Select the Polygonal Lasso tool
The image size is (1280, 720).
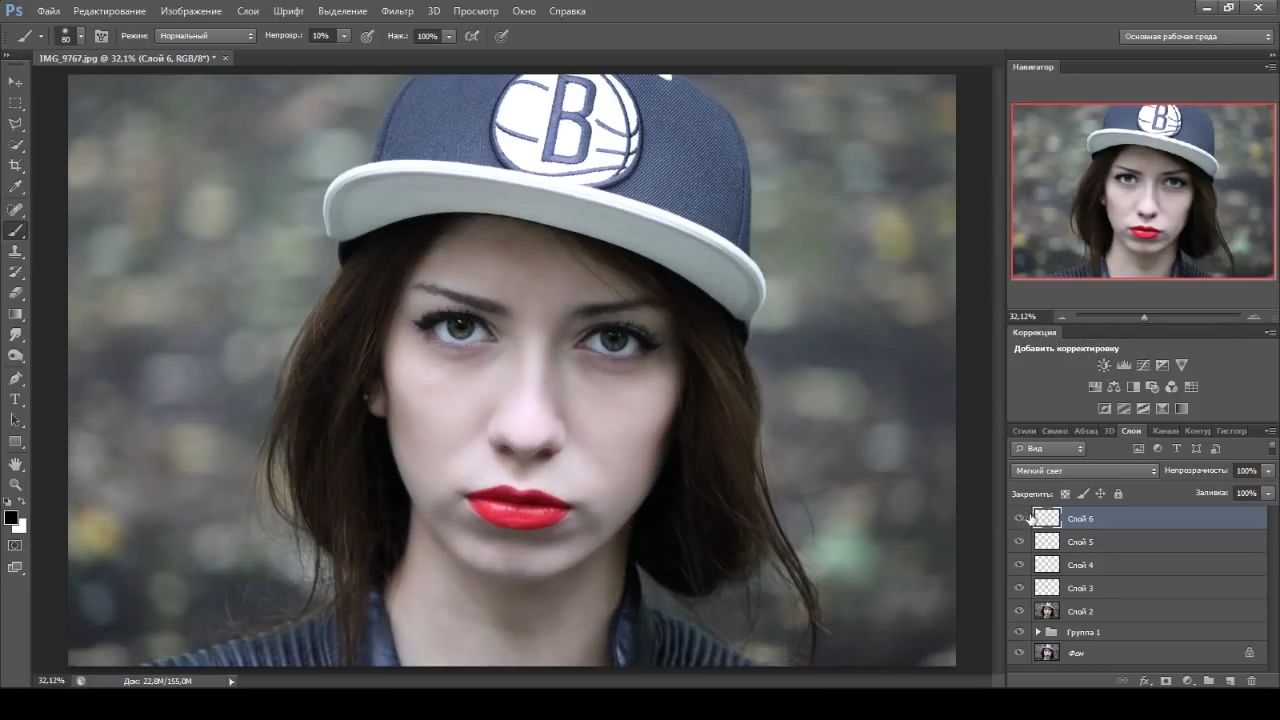pos(16,124)
